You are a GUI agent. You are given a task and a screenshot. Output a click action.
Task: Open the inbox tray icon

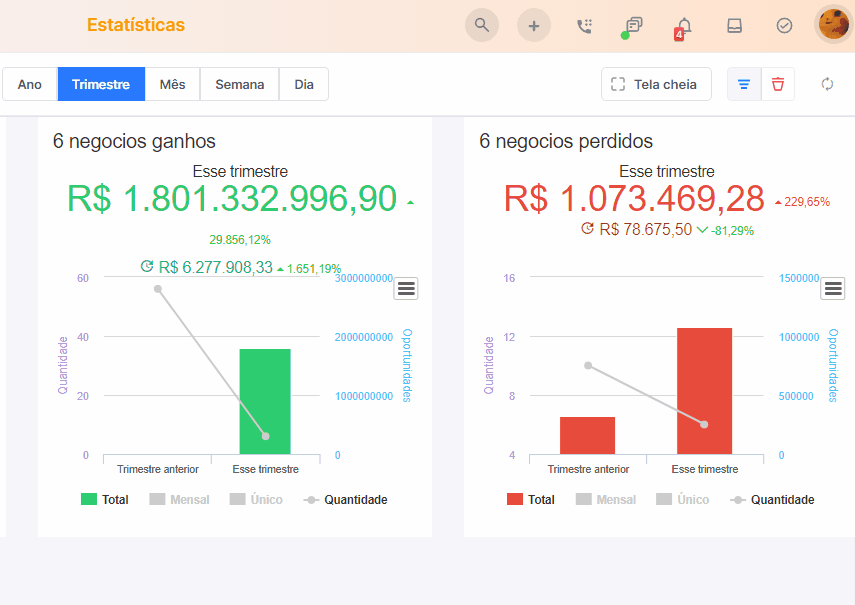[734, 26]
